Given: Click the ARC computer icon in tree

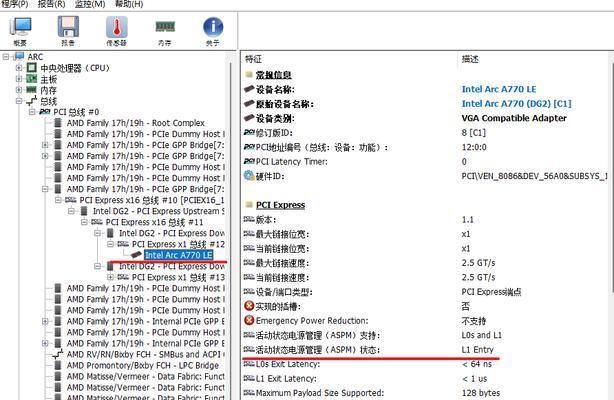Looking at the screenshot, I should (x=19, y=56).
